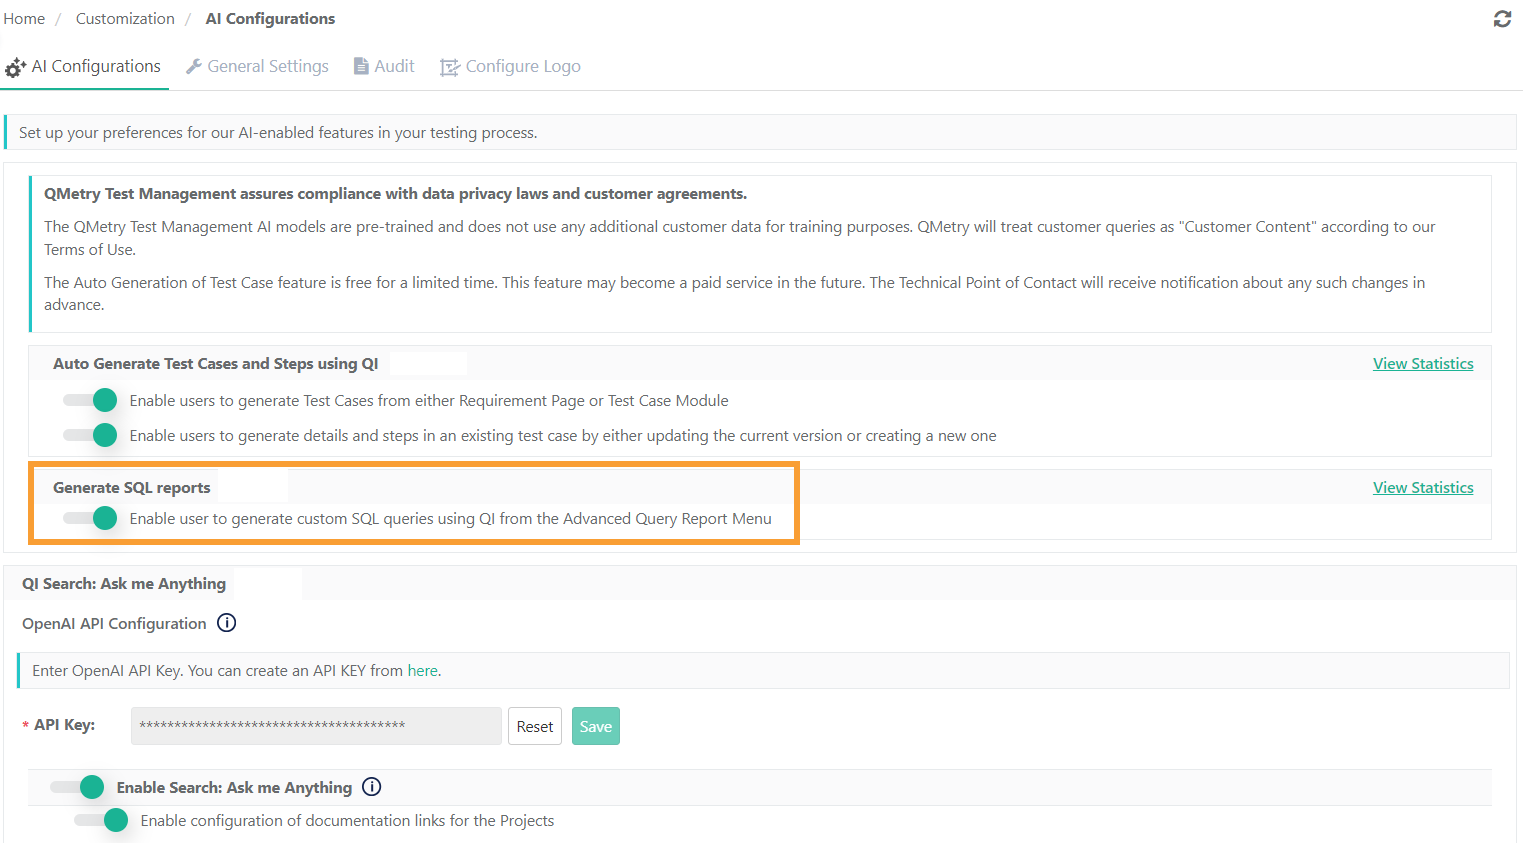1530x843 pixels.
Task: Click the Home breadcrumb link
Action: (x=24, y=18)
